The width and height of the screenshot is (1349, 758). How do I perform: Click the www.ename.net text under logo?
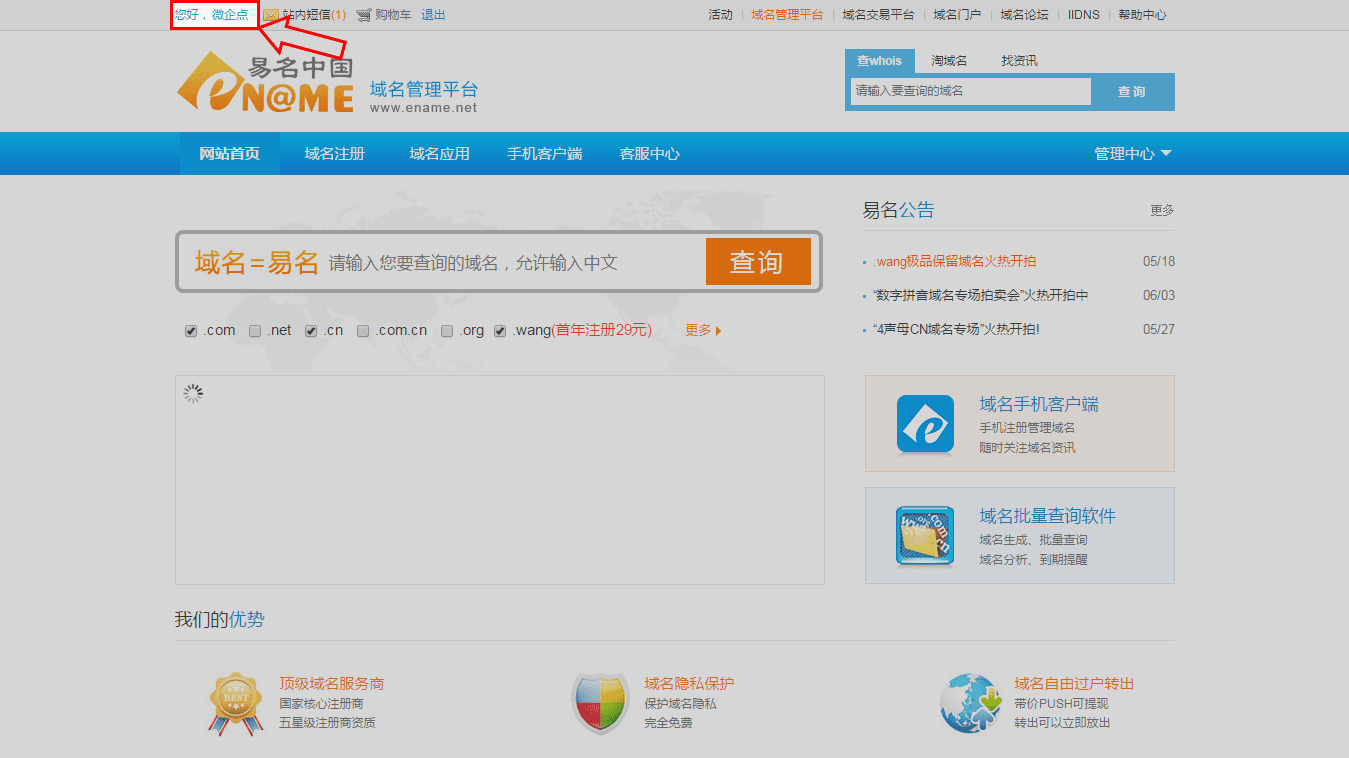(x=423, y=108)
